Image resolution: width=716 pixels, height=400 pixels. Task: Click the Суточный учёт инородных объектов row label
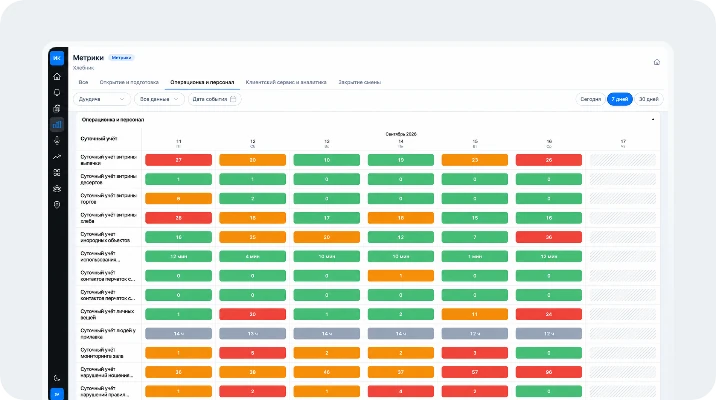[x=105, y=237]
